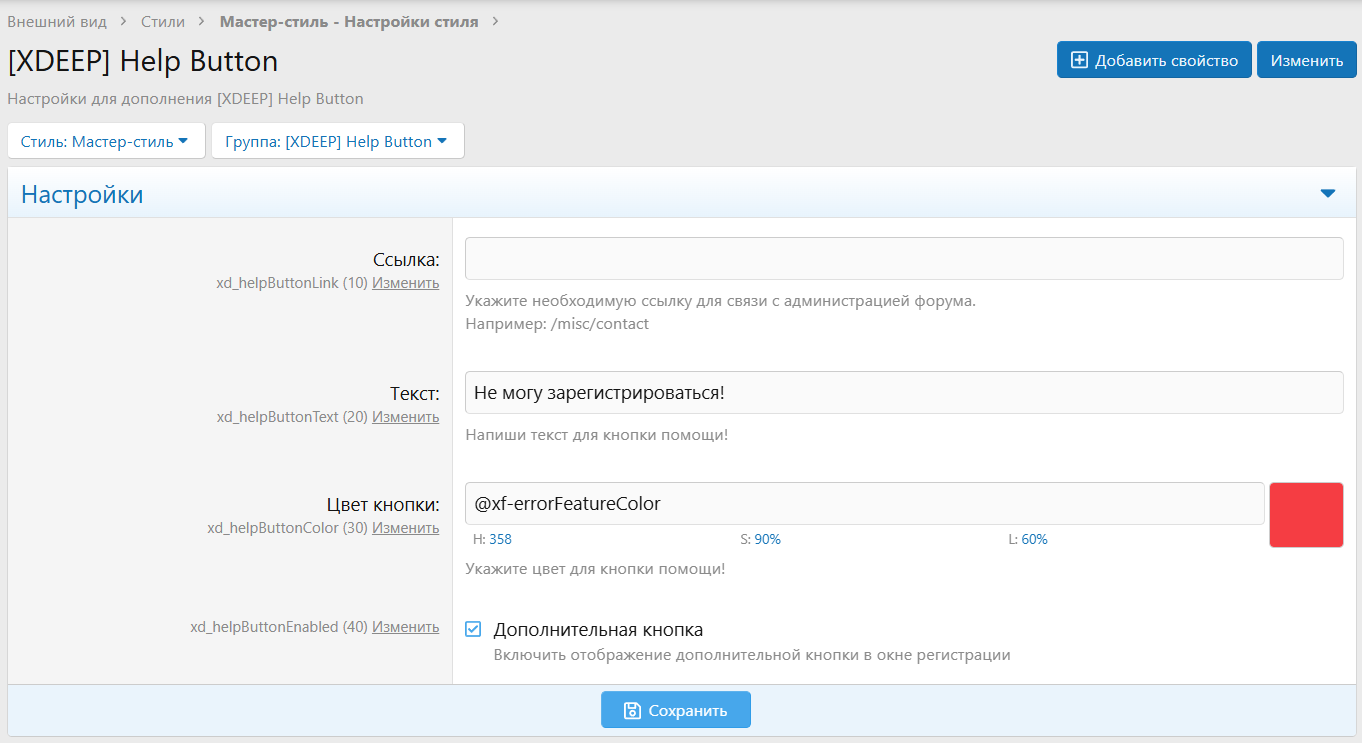Image resolution: width=1362 pixels, height=743 pixels.
Task: Click 'Изменить' link for xd_helpButtonEnabled
Action: pyautogui.click(x=405, y=627)
